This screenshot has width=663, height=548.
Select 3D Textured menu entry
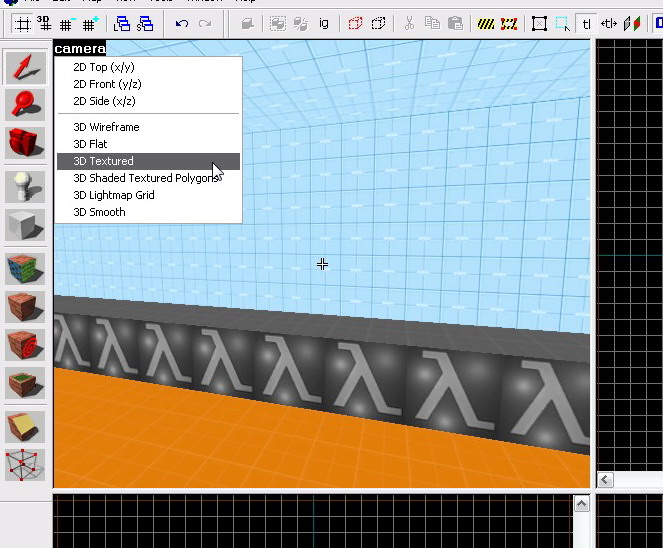(x=148, y=161)
